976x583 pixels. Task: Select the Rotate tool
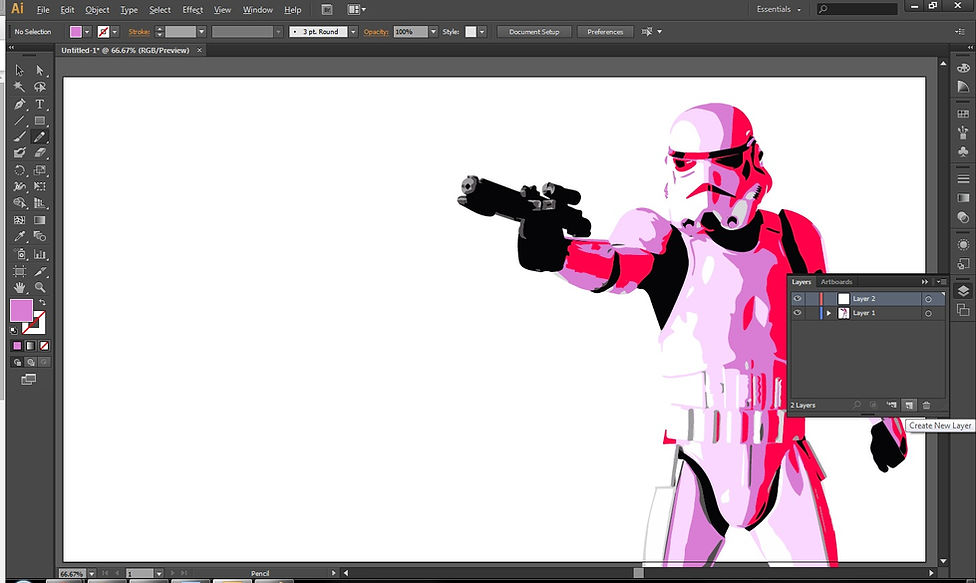pos(19,170)
